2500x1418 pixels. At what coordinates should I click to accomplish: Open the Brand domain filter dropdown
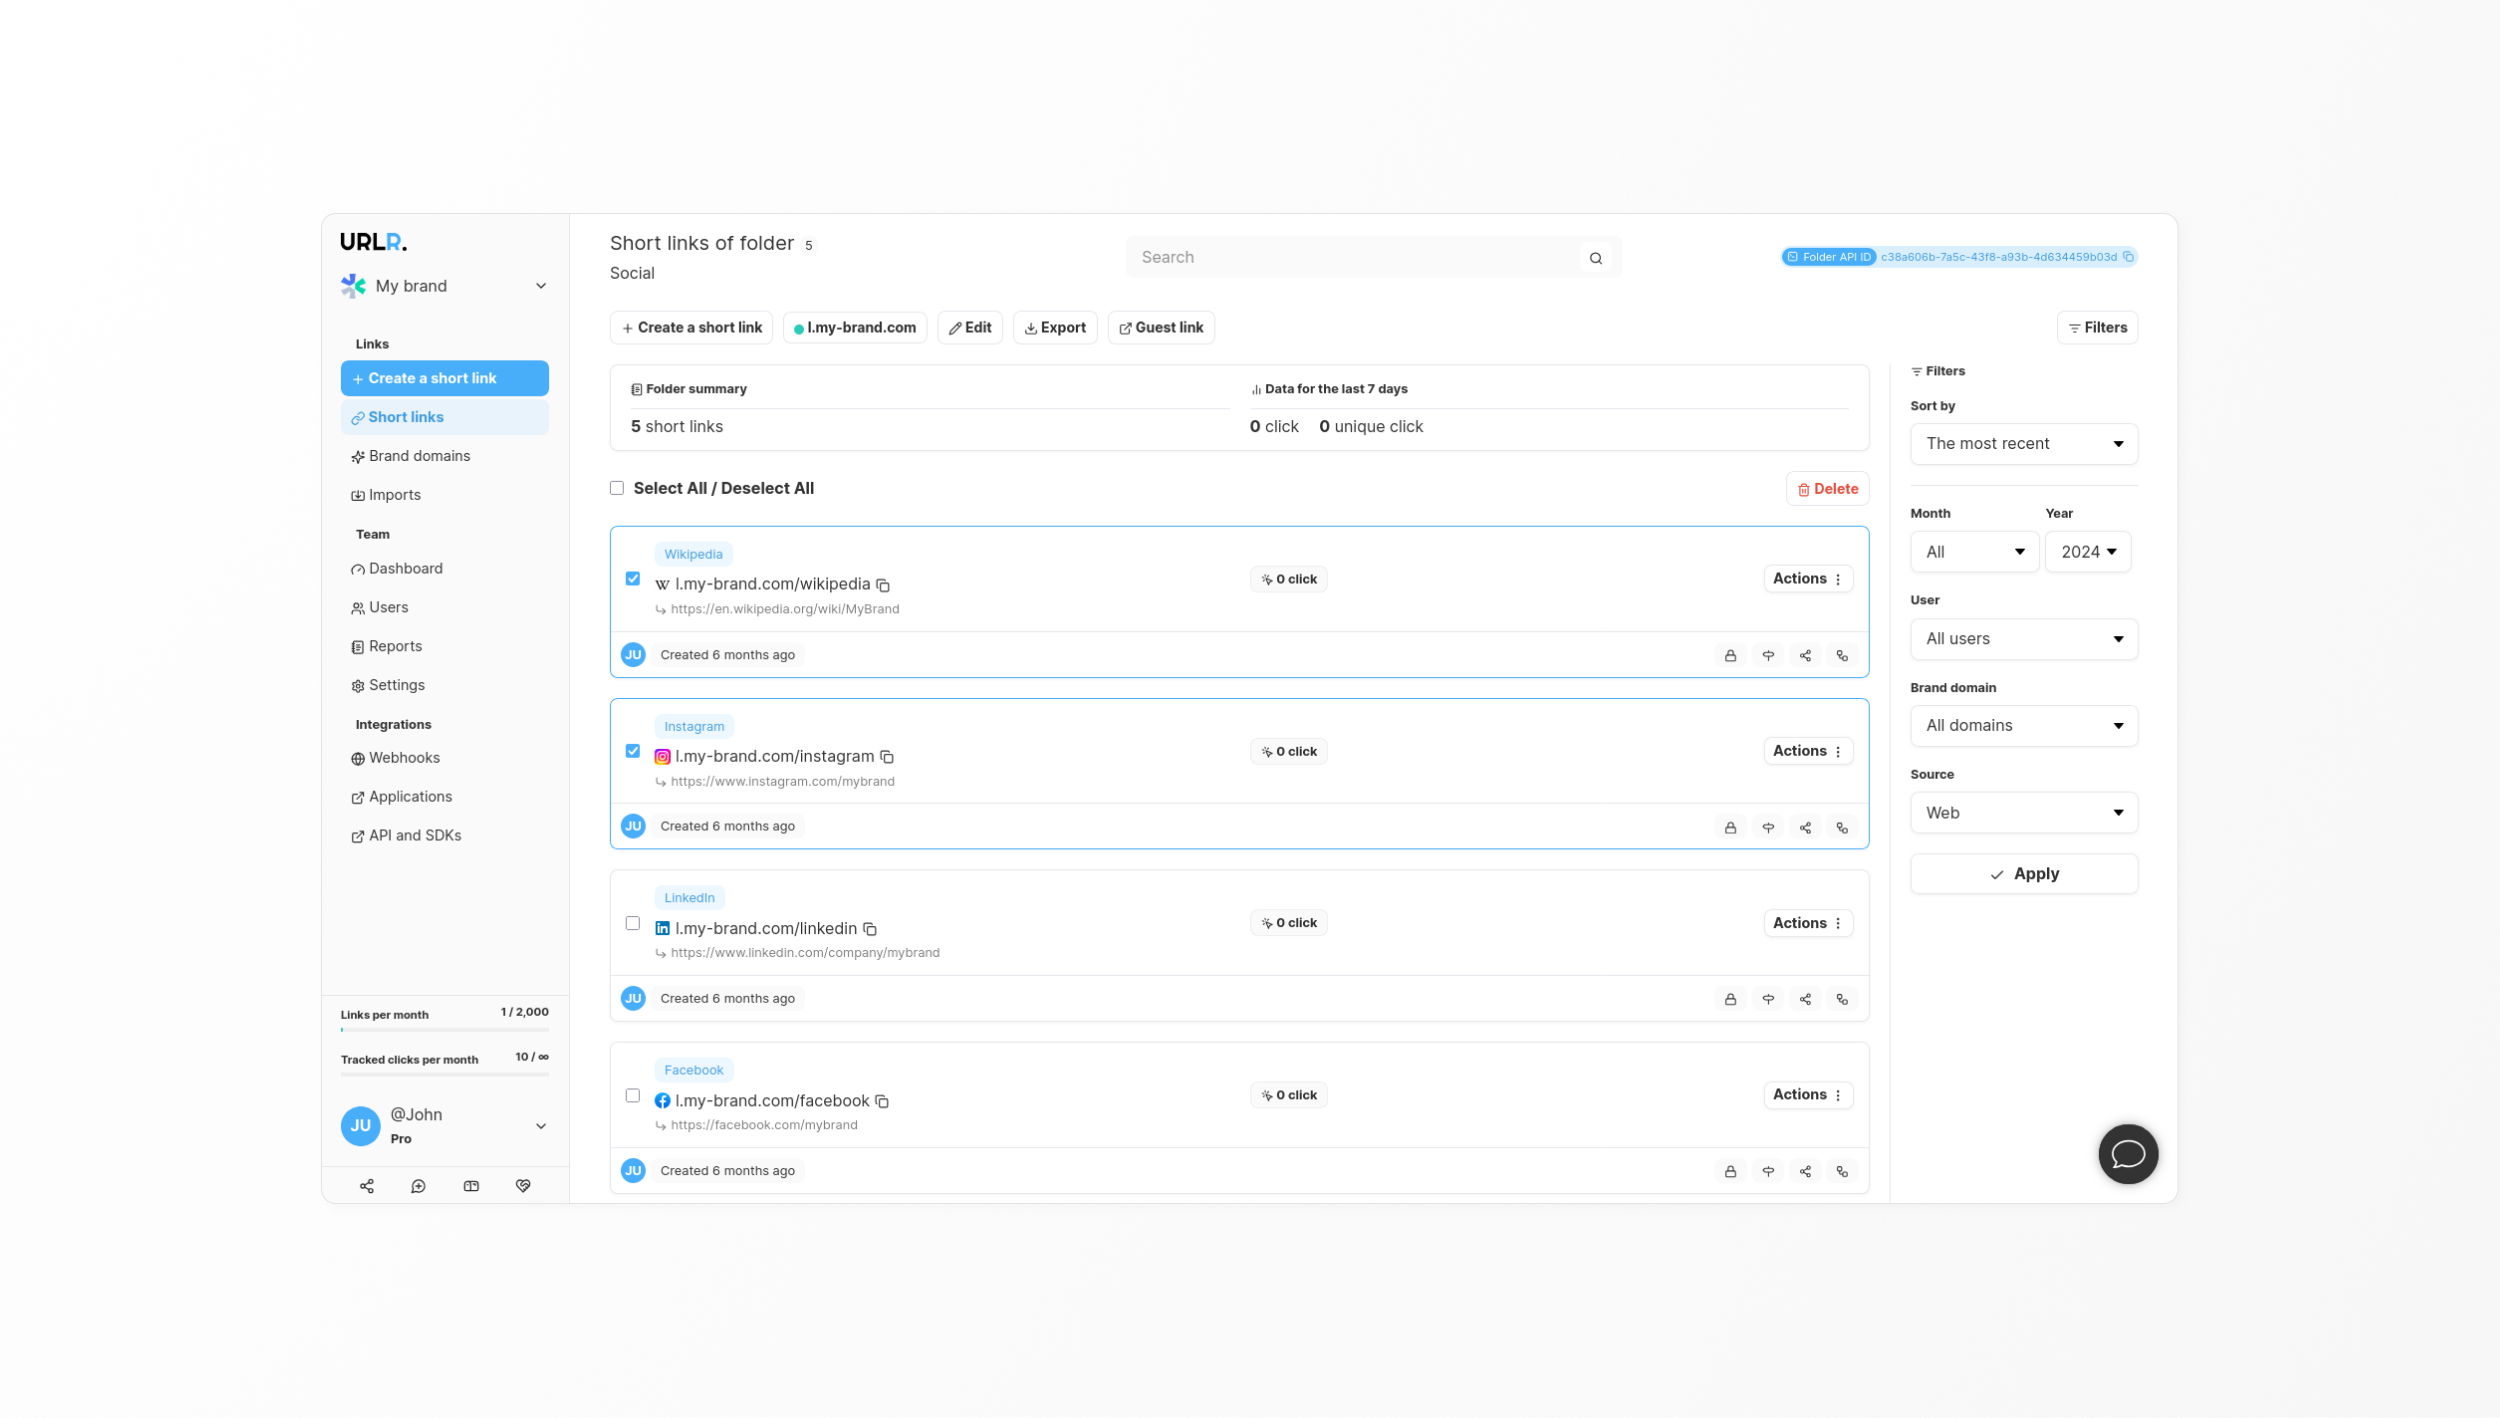[x=2024, y=726]
